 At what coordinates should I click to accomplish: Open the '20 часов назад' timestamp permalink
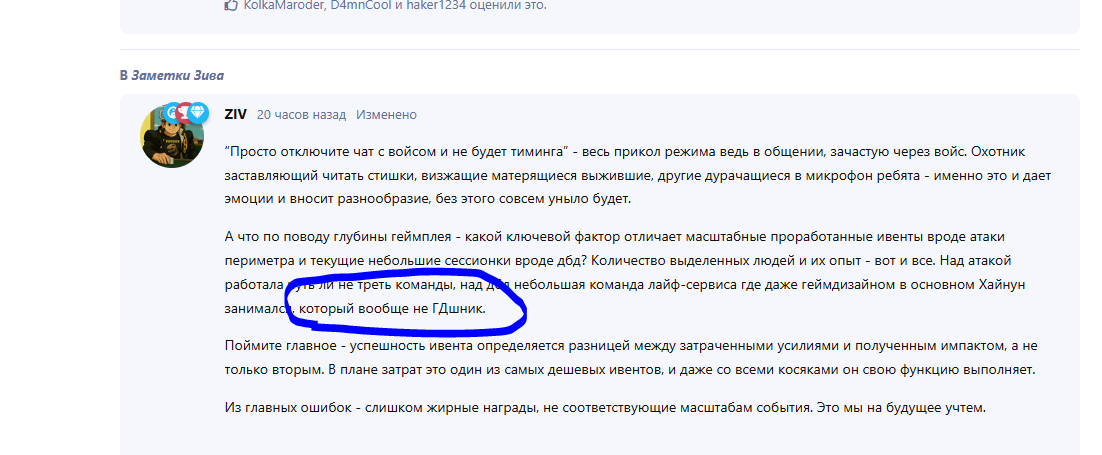(x=301, y=115)
